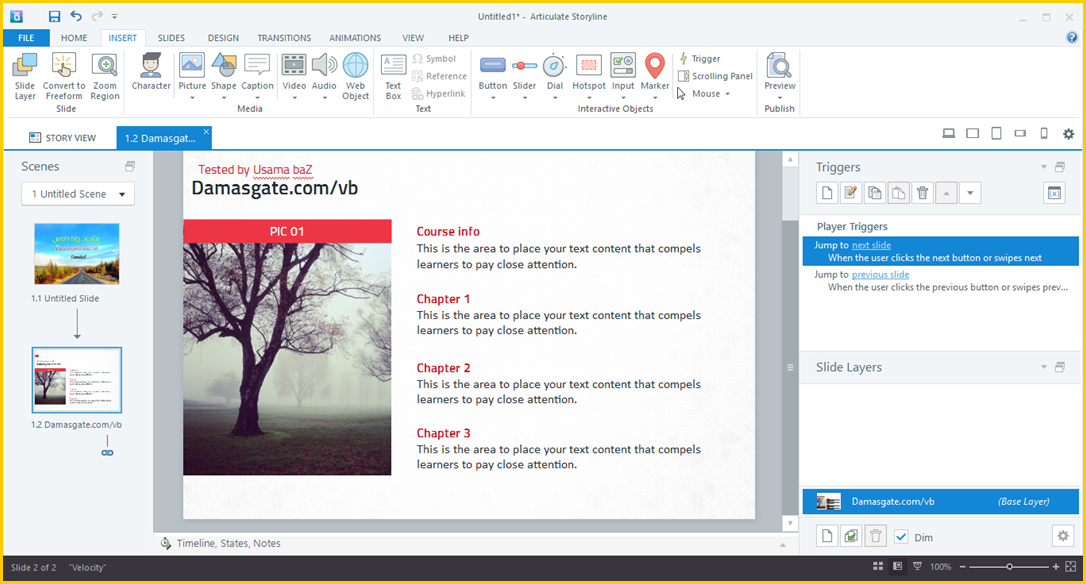
Task: Add a Zoom Region
Action: pyautogui.click(x=105, y=76)
